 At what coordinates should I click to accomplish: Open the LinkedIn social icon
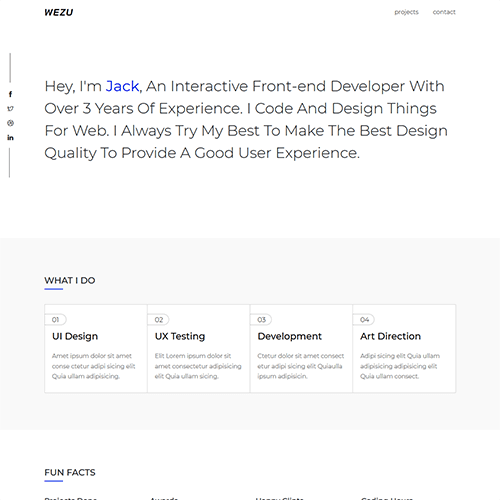(10, 137)
